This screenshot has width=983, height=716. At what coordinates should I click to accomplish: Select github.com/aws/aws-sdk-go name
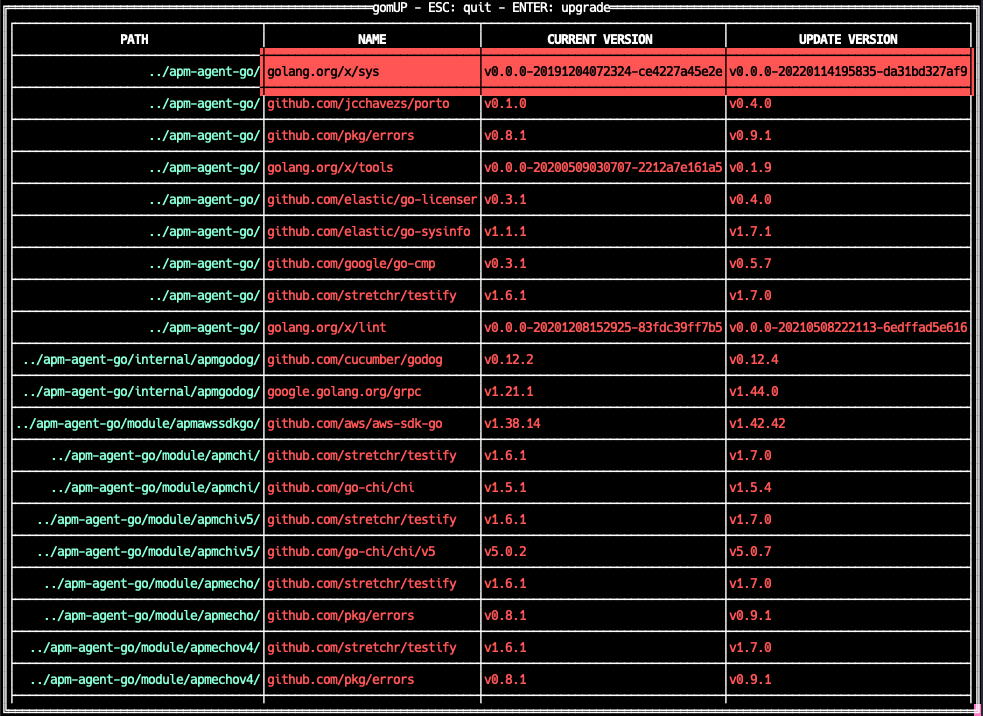pos(355,423)
